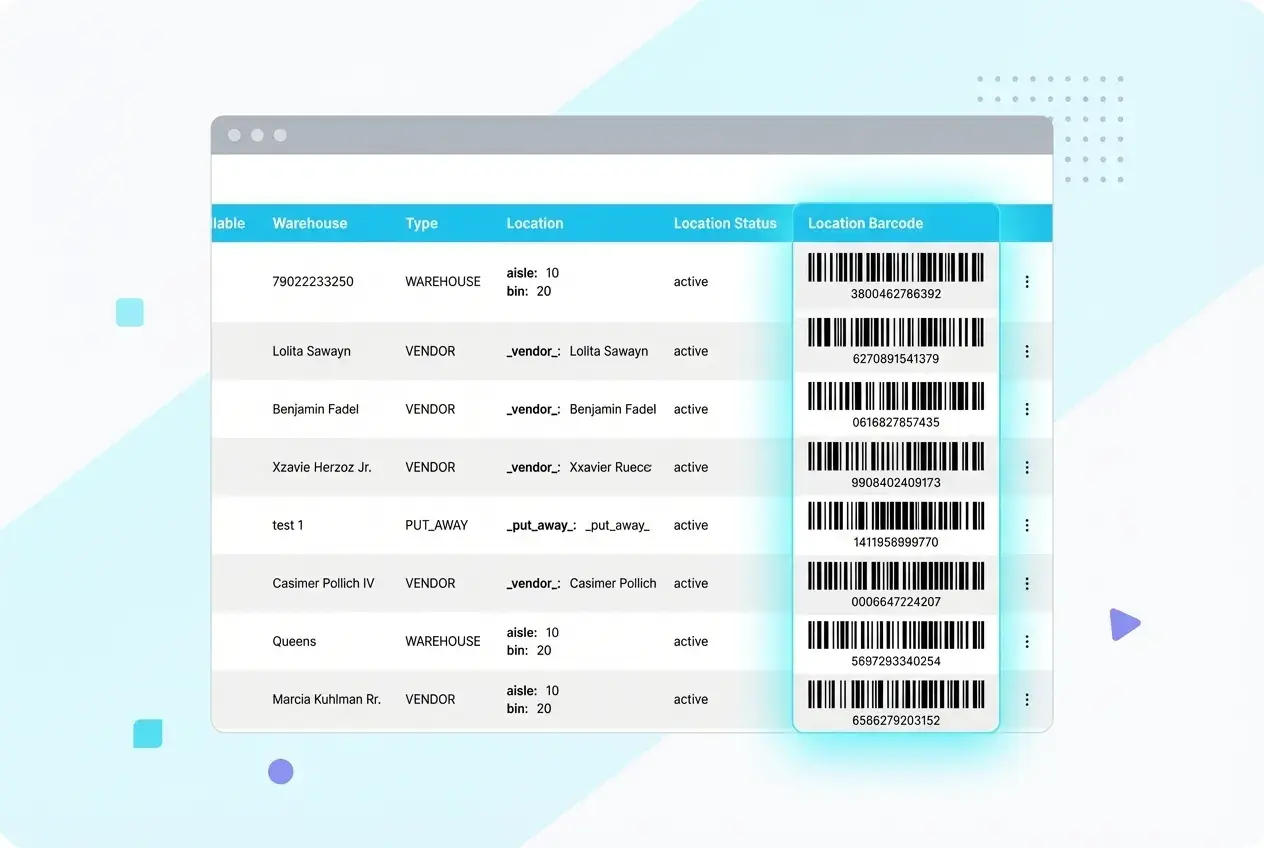Open the actions menu for Lolita Sawayn
The image size is (1264, 848).
tap(1027, 351)
